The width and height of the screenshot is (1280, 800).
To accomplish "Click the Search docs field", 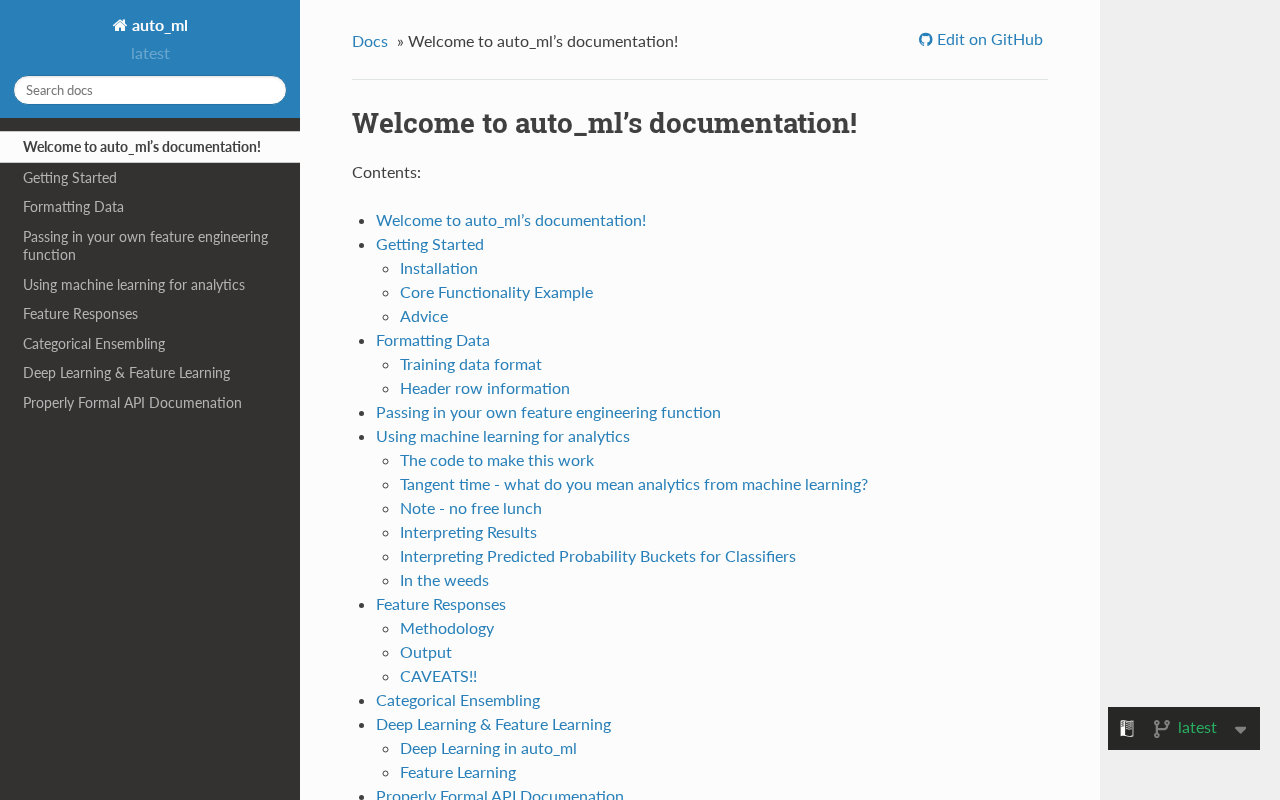I will (x=150, y=90).
